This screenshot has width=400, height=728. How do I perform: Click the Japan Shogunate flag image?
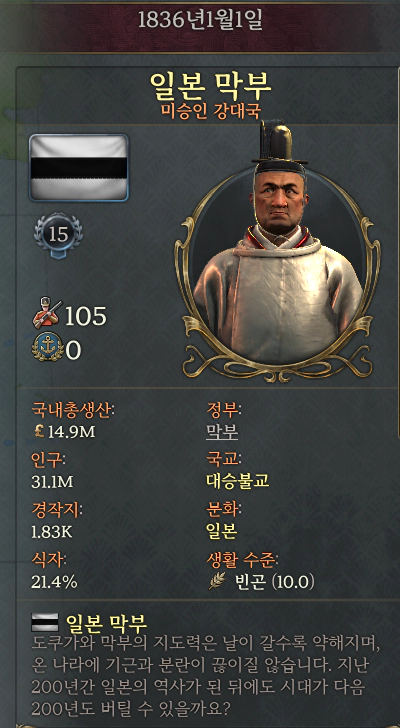(x=78, y=168)
